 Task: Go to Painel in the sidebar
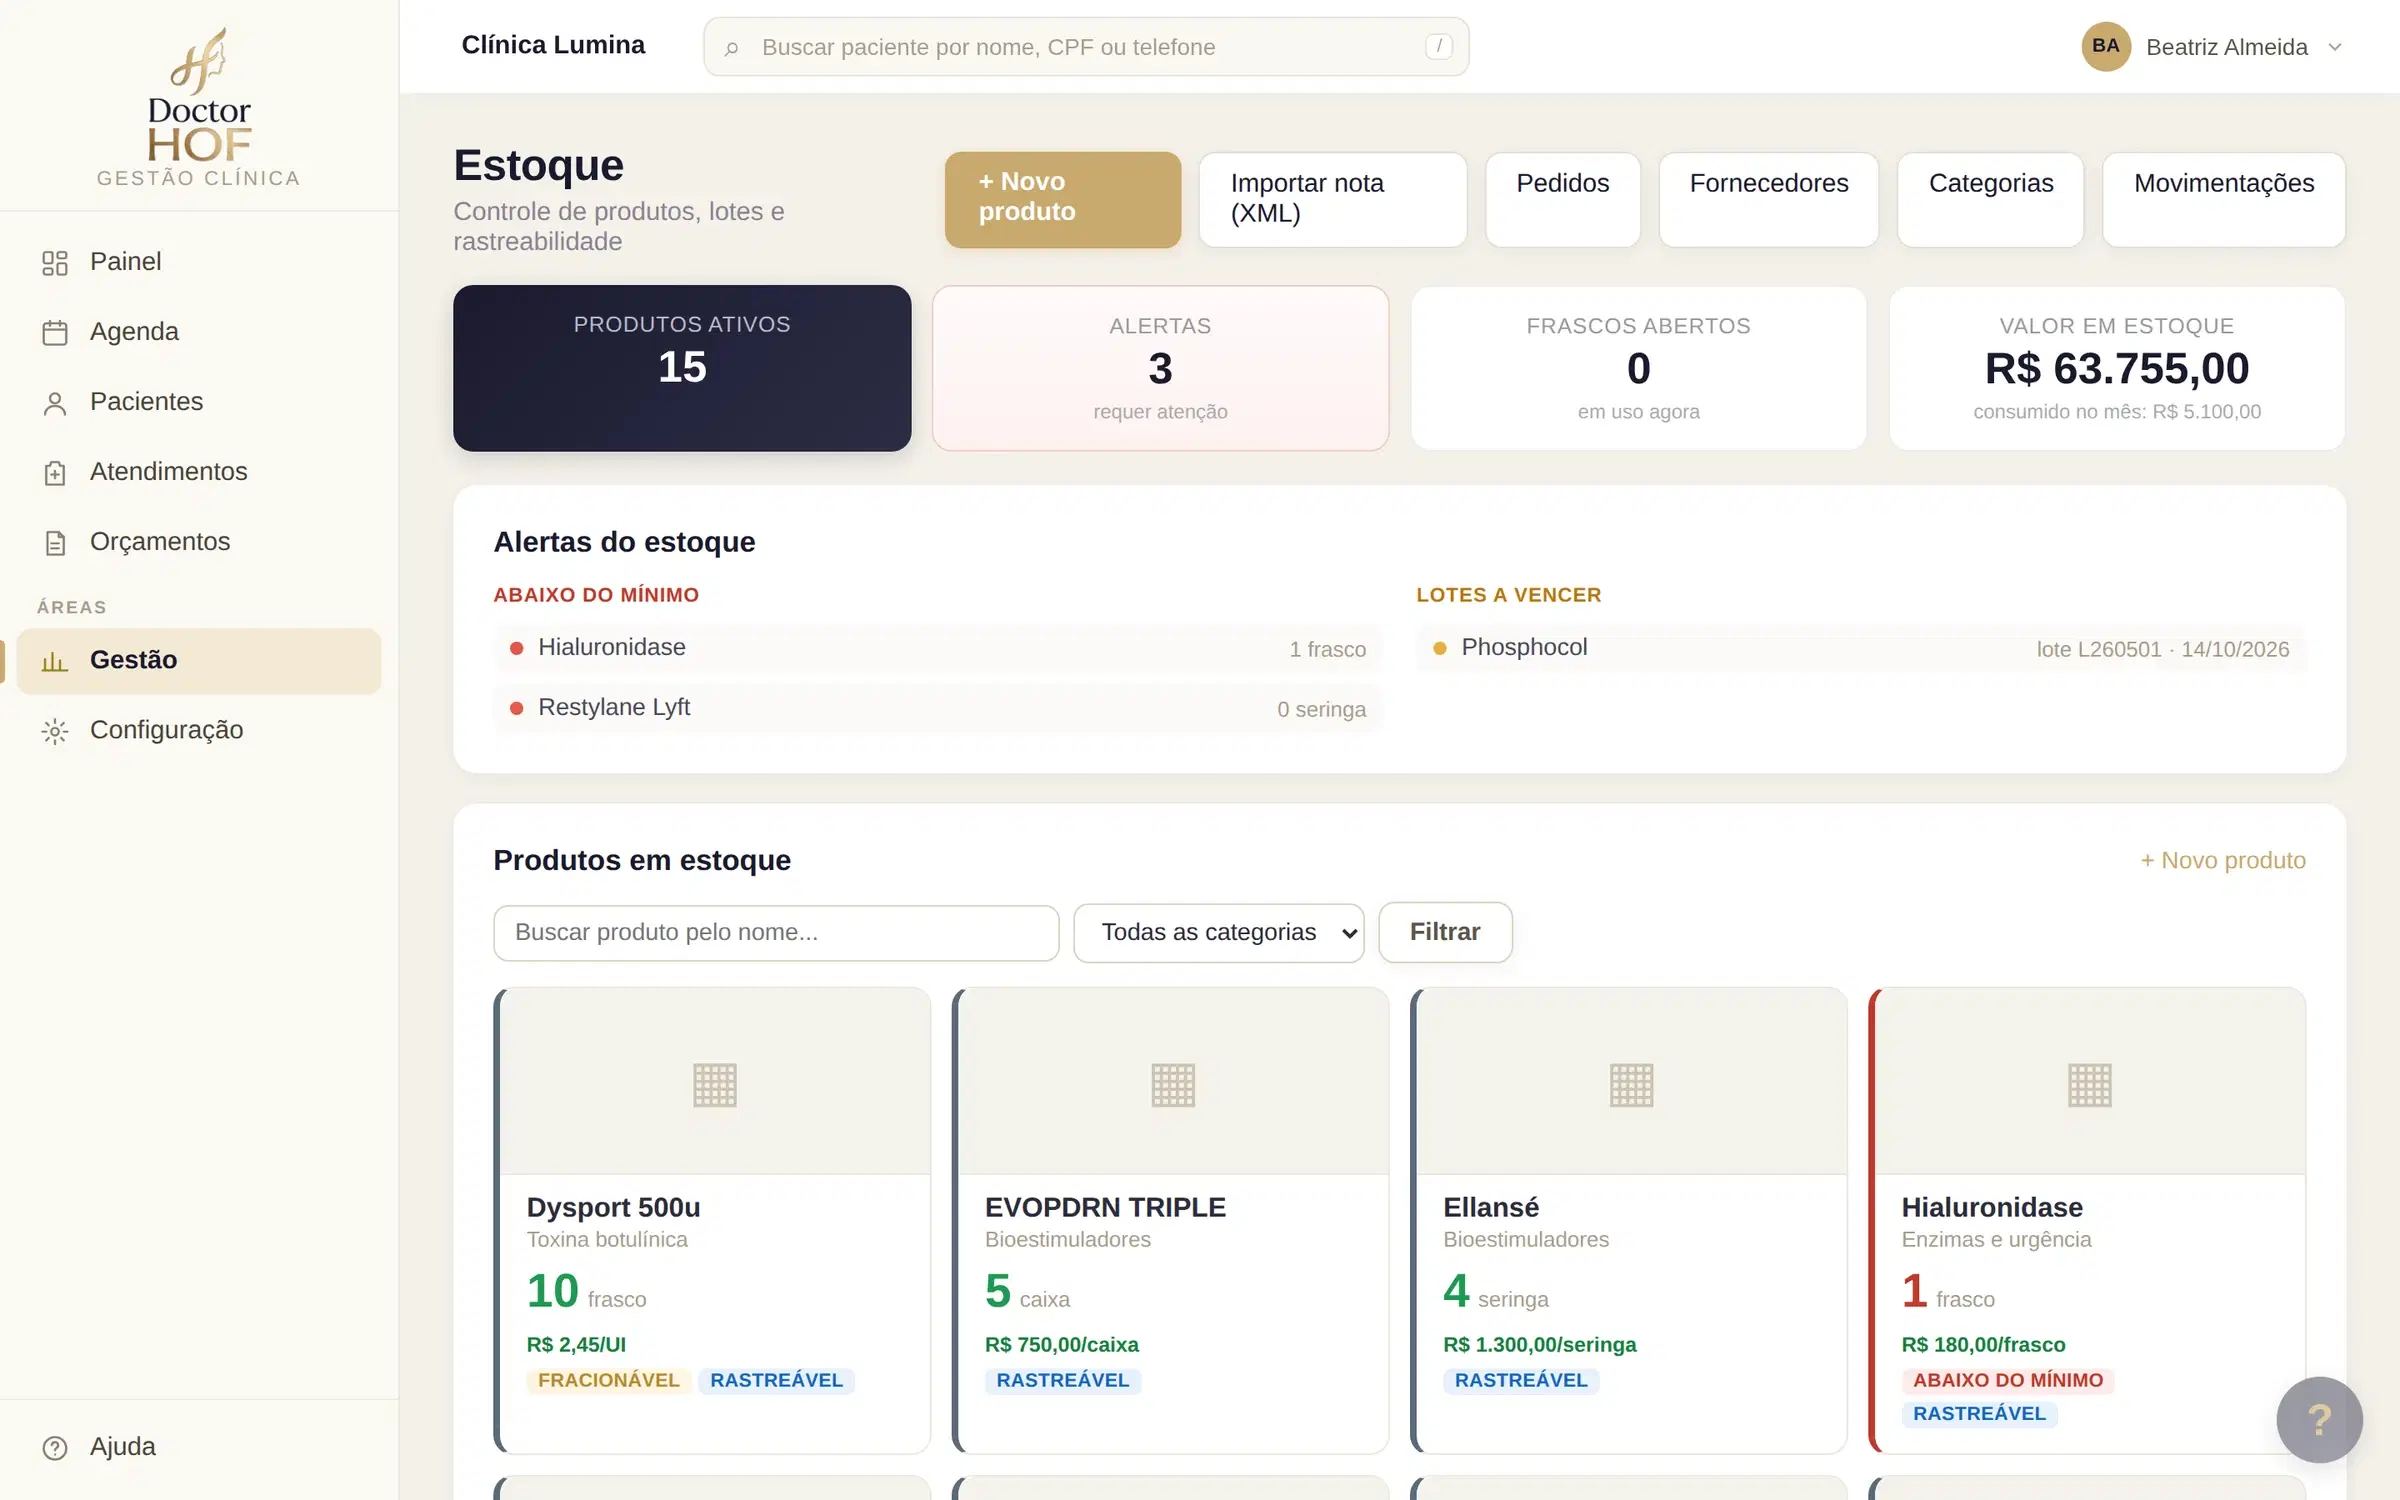(x=198, y=262)
